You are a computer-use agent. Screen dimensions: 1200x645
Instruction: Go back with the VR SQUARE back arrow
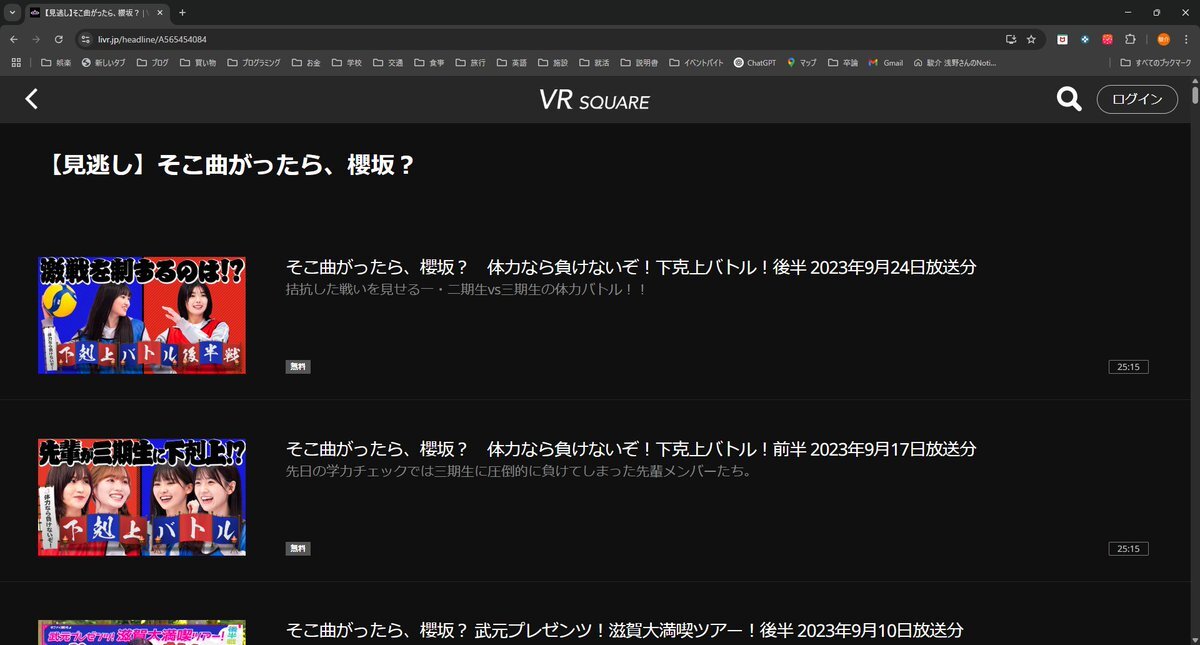tap(31, 99)
